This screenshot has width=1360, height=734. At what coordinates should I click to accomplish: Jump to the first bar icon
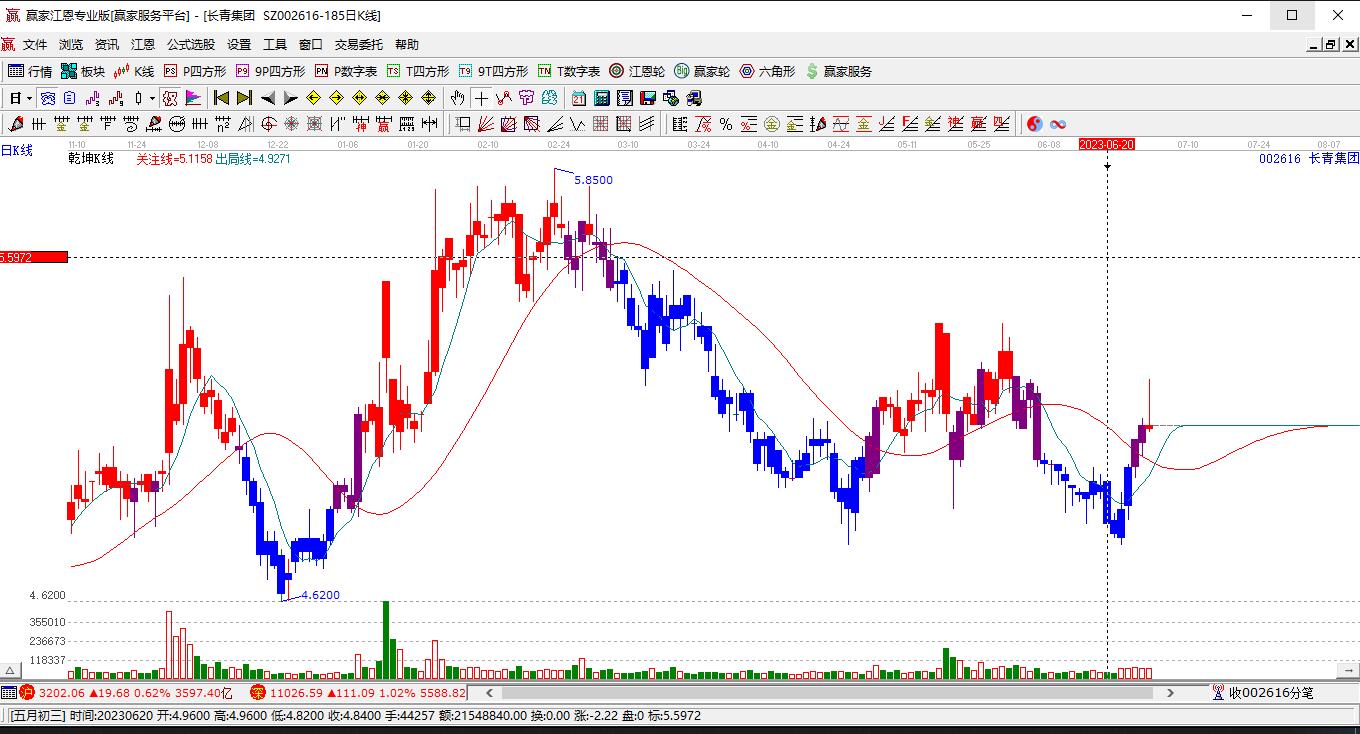(222, 98)
